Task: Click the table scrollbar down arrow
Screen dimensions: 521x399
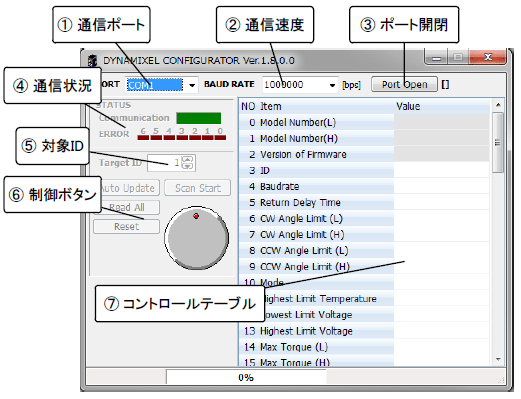Action: click(x=498, y=359)
